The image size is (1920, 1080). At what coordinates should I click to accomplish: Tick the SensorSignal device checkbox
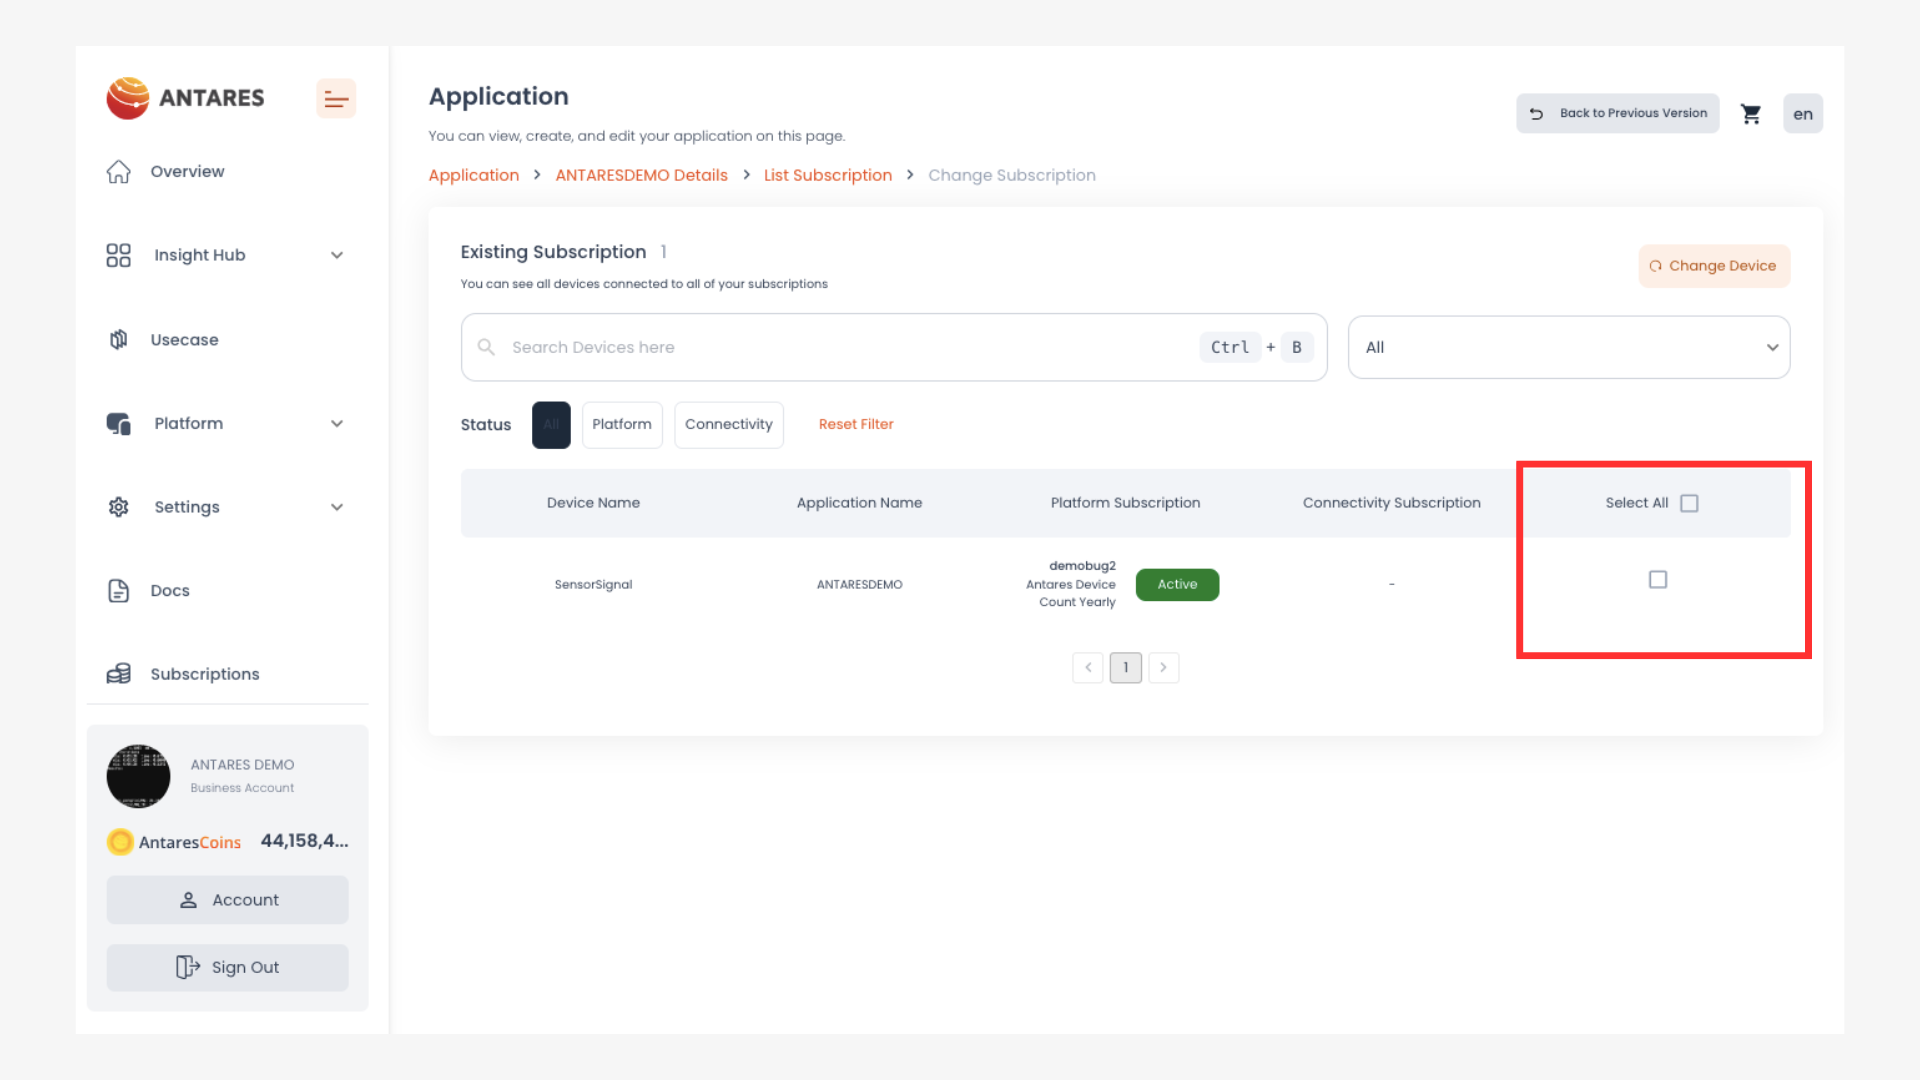point(1657,580)
